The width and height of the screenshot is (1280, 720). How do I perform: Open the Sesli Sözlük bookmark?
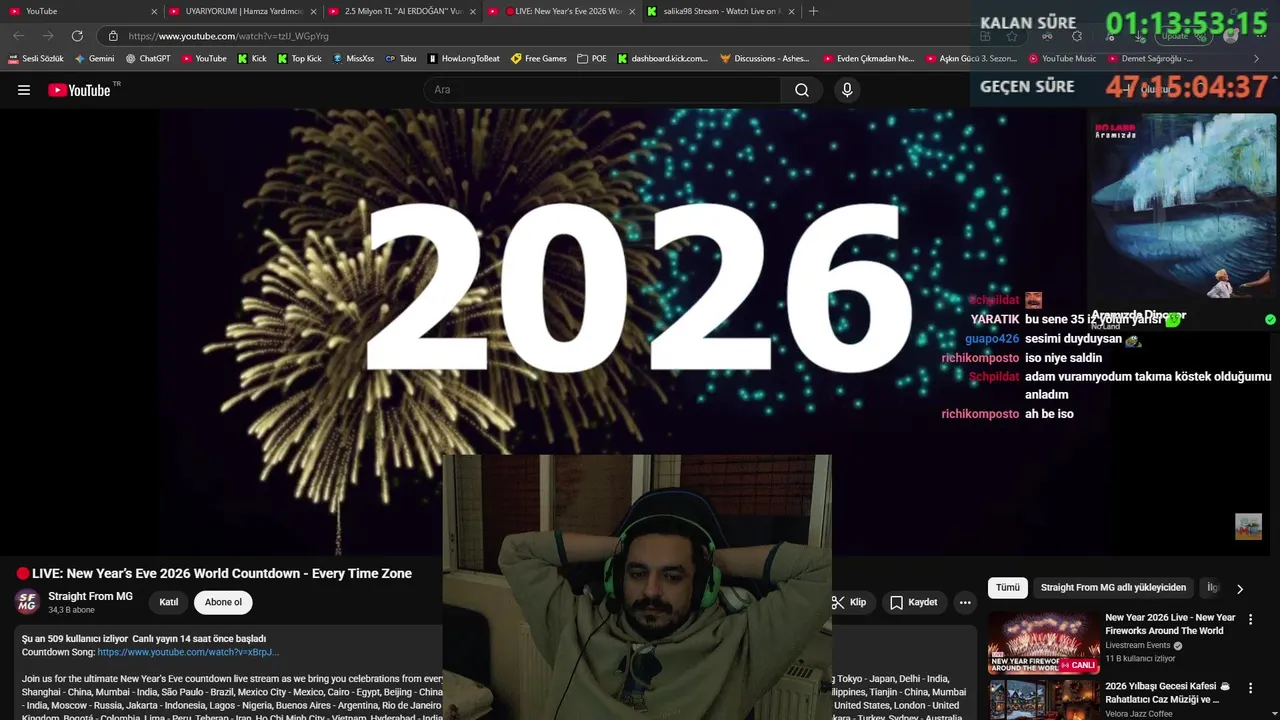click(36, 59)
